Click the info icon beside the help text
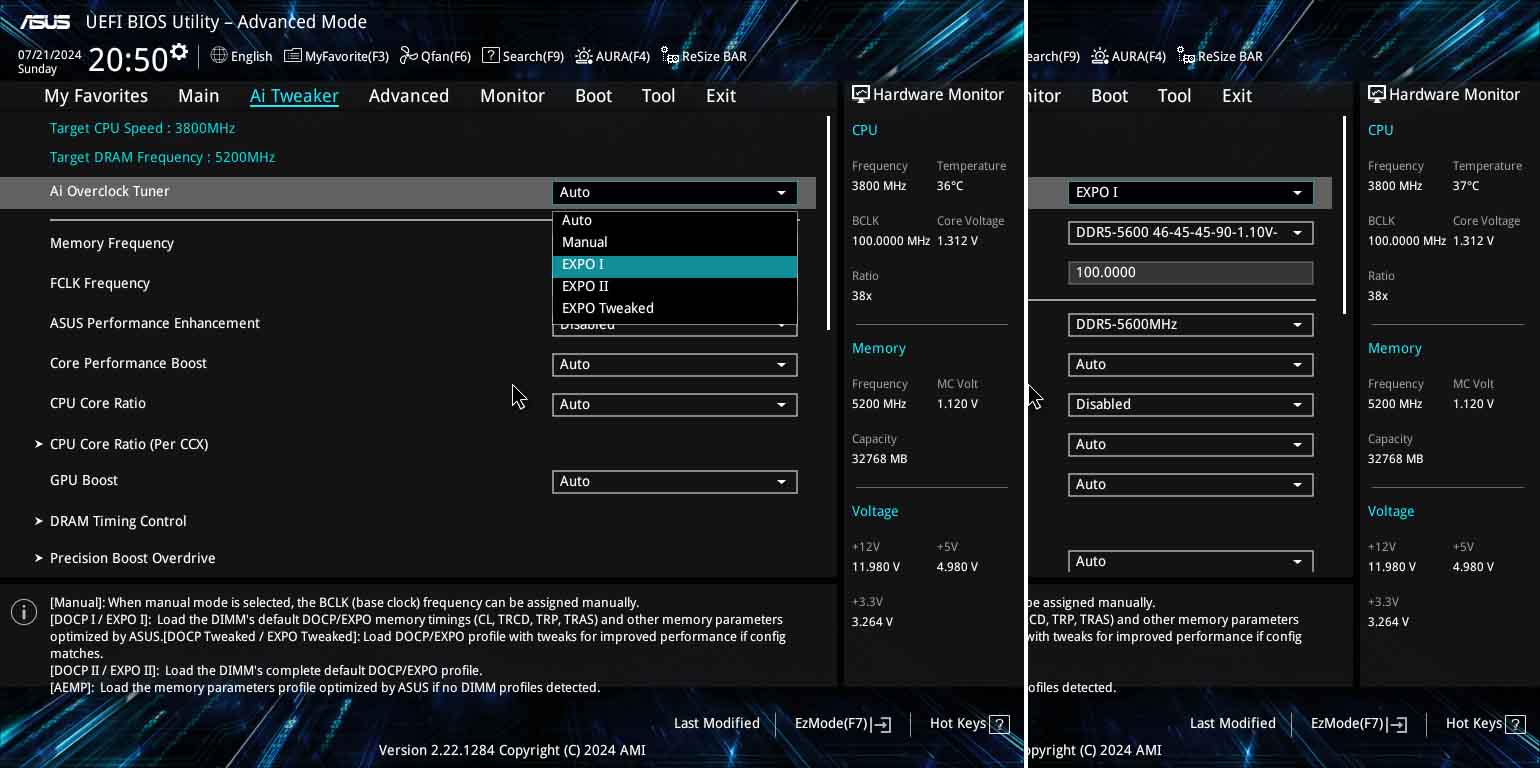The width and height of the screenshot is (1540, 768). pos(24,612)
